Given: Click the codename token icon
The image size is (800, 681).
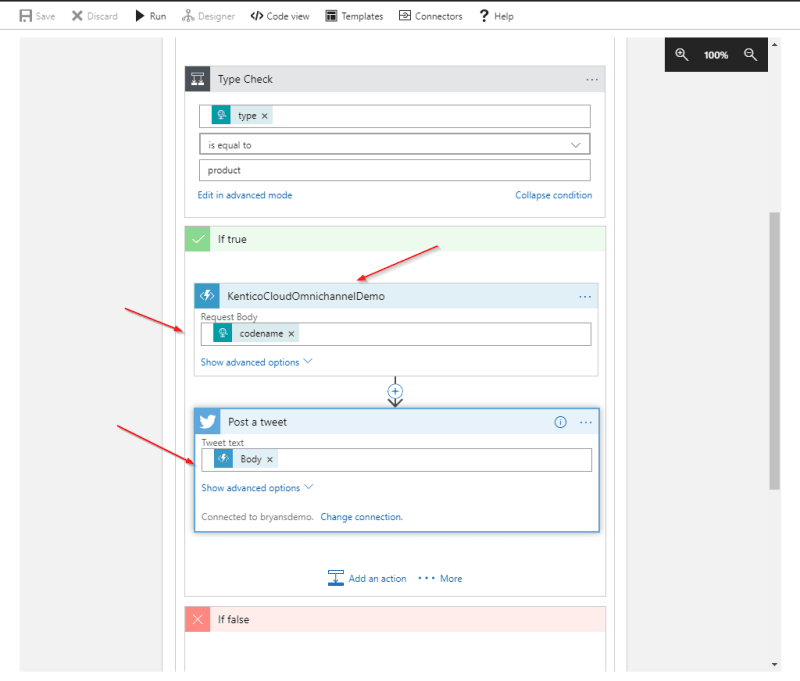Looking at the screenshot, I should (223, 334).
